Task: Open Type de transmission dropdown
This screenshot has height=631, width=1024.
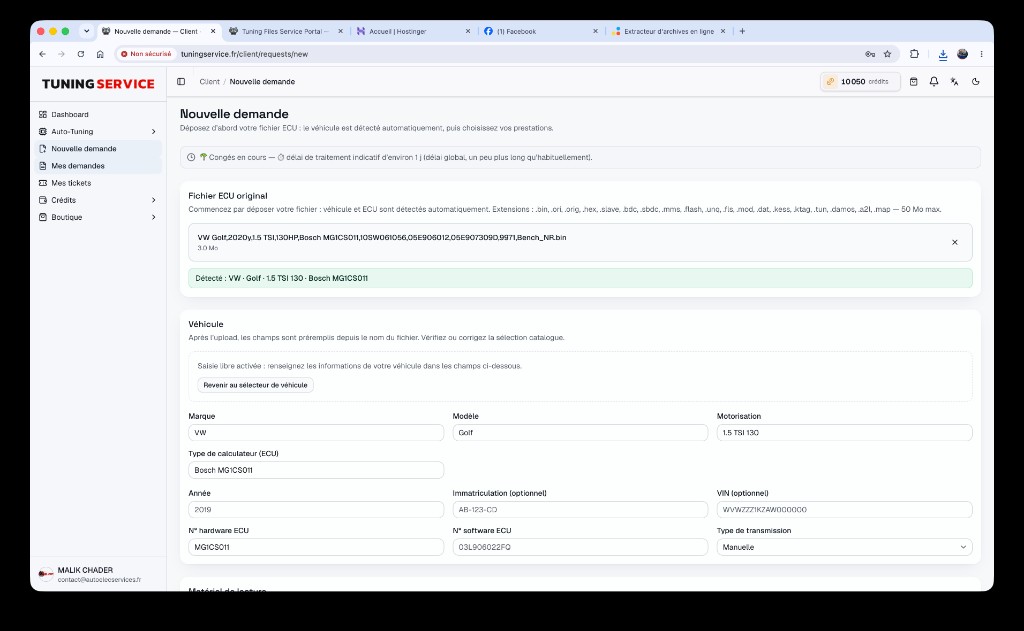Action: coord(844,547)
